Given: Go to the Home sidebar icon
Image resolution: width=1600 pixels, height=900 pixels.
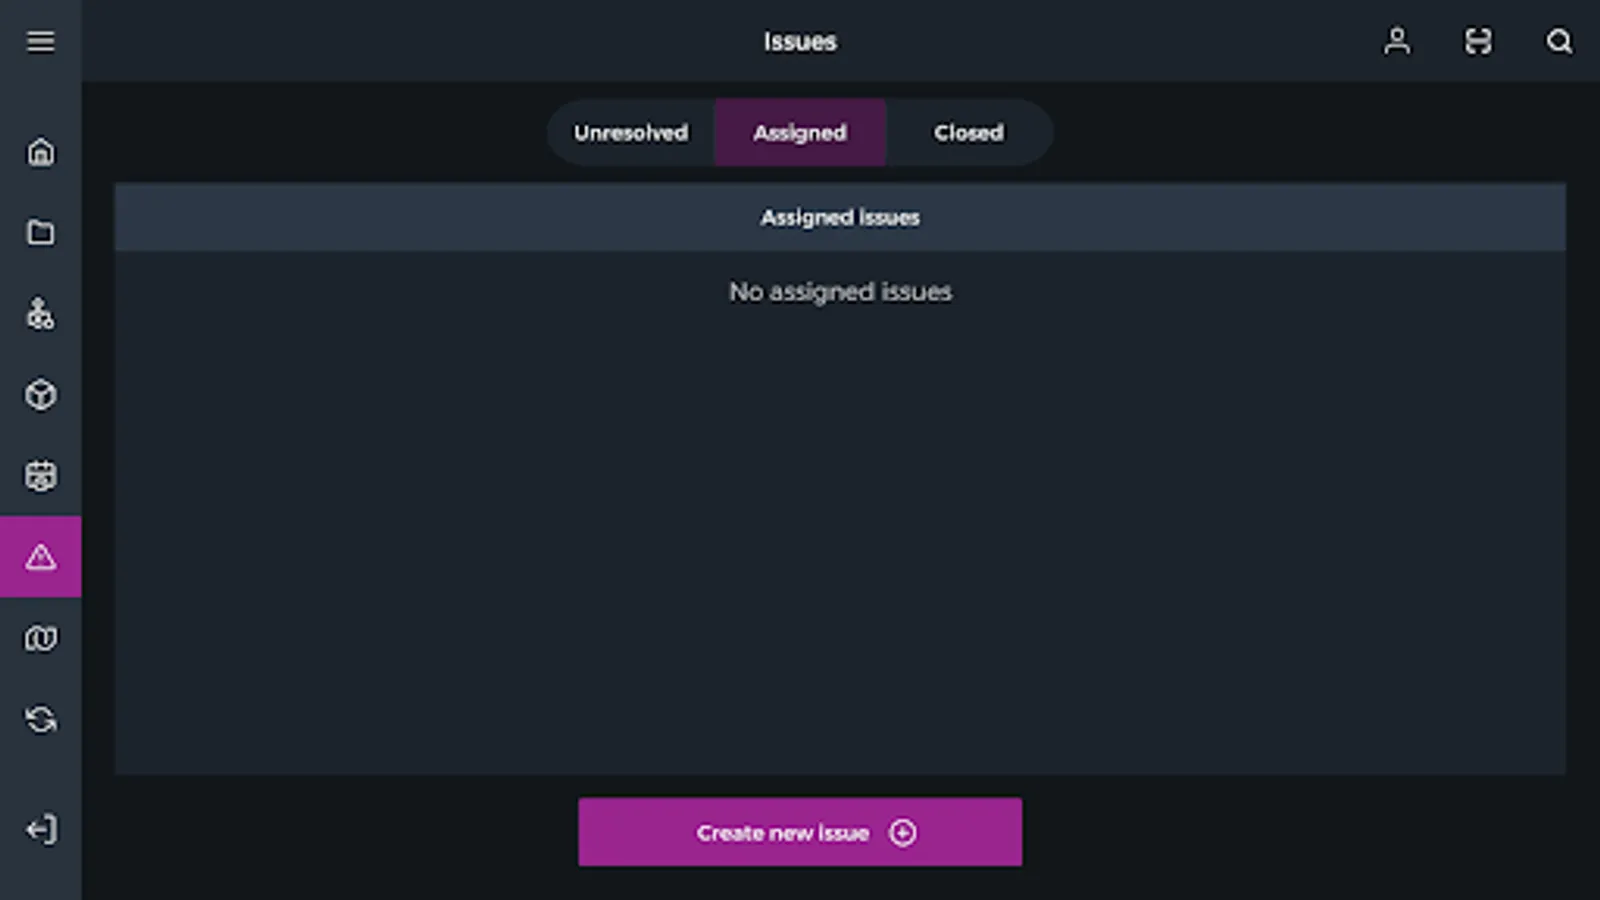Looking at the screenshot, I should [x=41, y=152].
